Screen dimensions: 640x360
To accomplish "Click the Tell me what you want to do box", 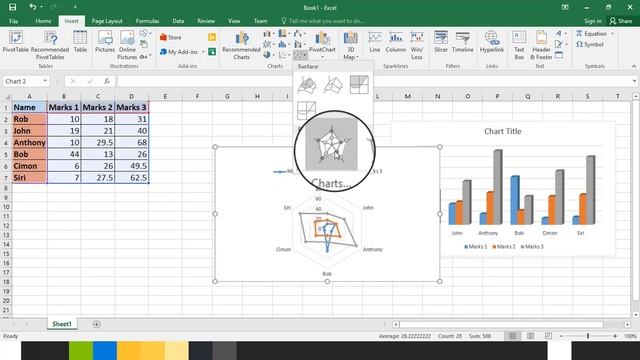I will [322, 21].
